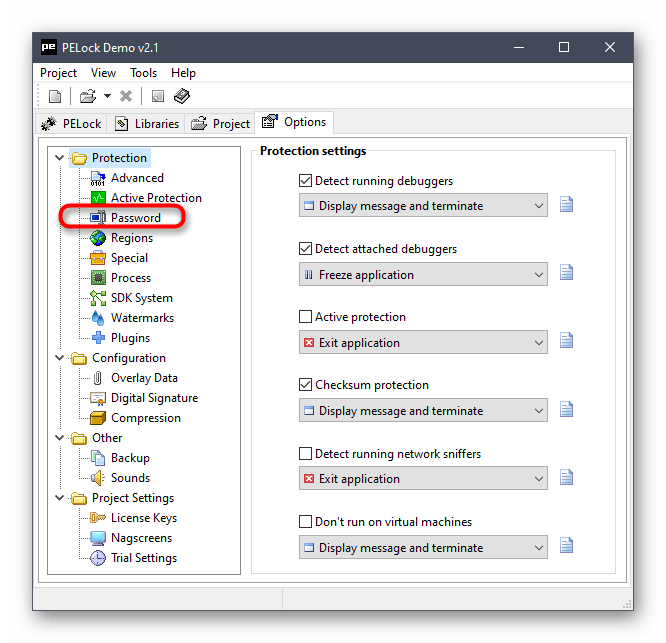Edit message icon beside Freeze application
666x643 pixels.
[x=566, y=272]
